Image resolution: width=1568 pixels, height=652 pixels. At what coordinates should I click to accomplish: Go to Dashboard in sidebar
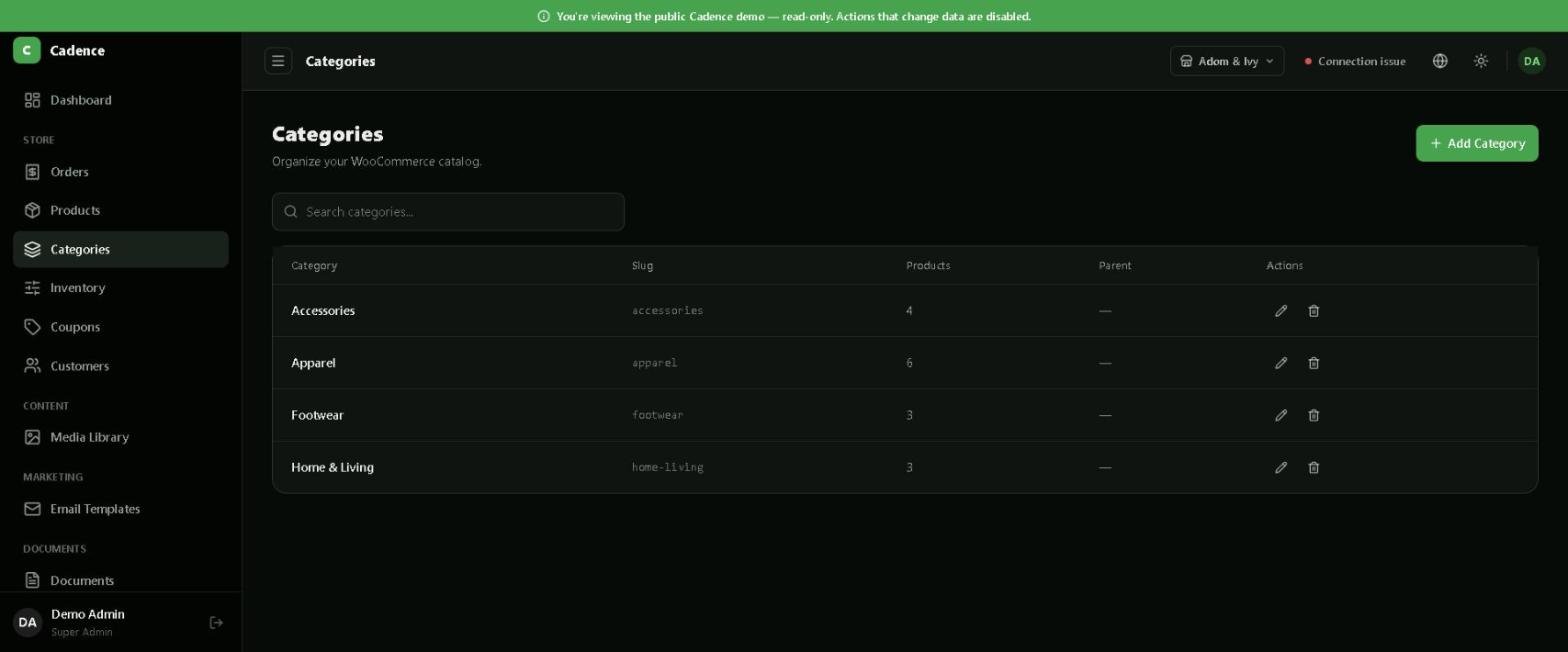tap(120, 100)
